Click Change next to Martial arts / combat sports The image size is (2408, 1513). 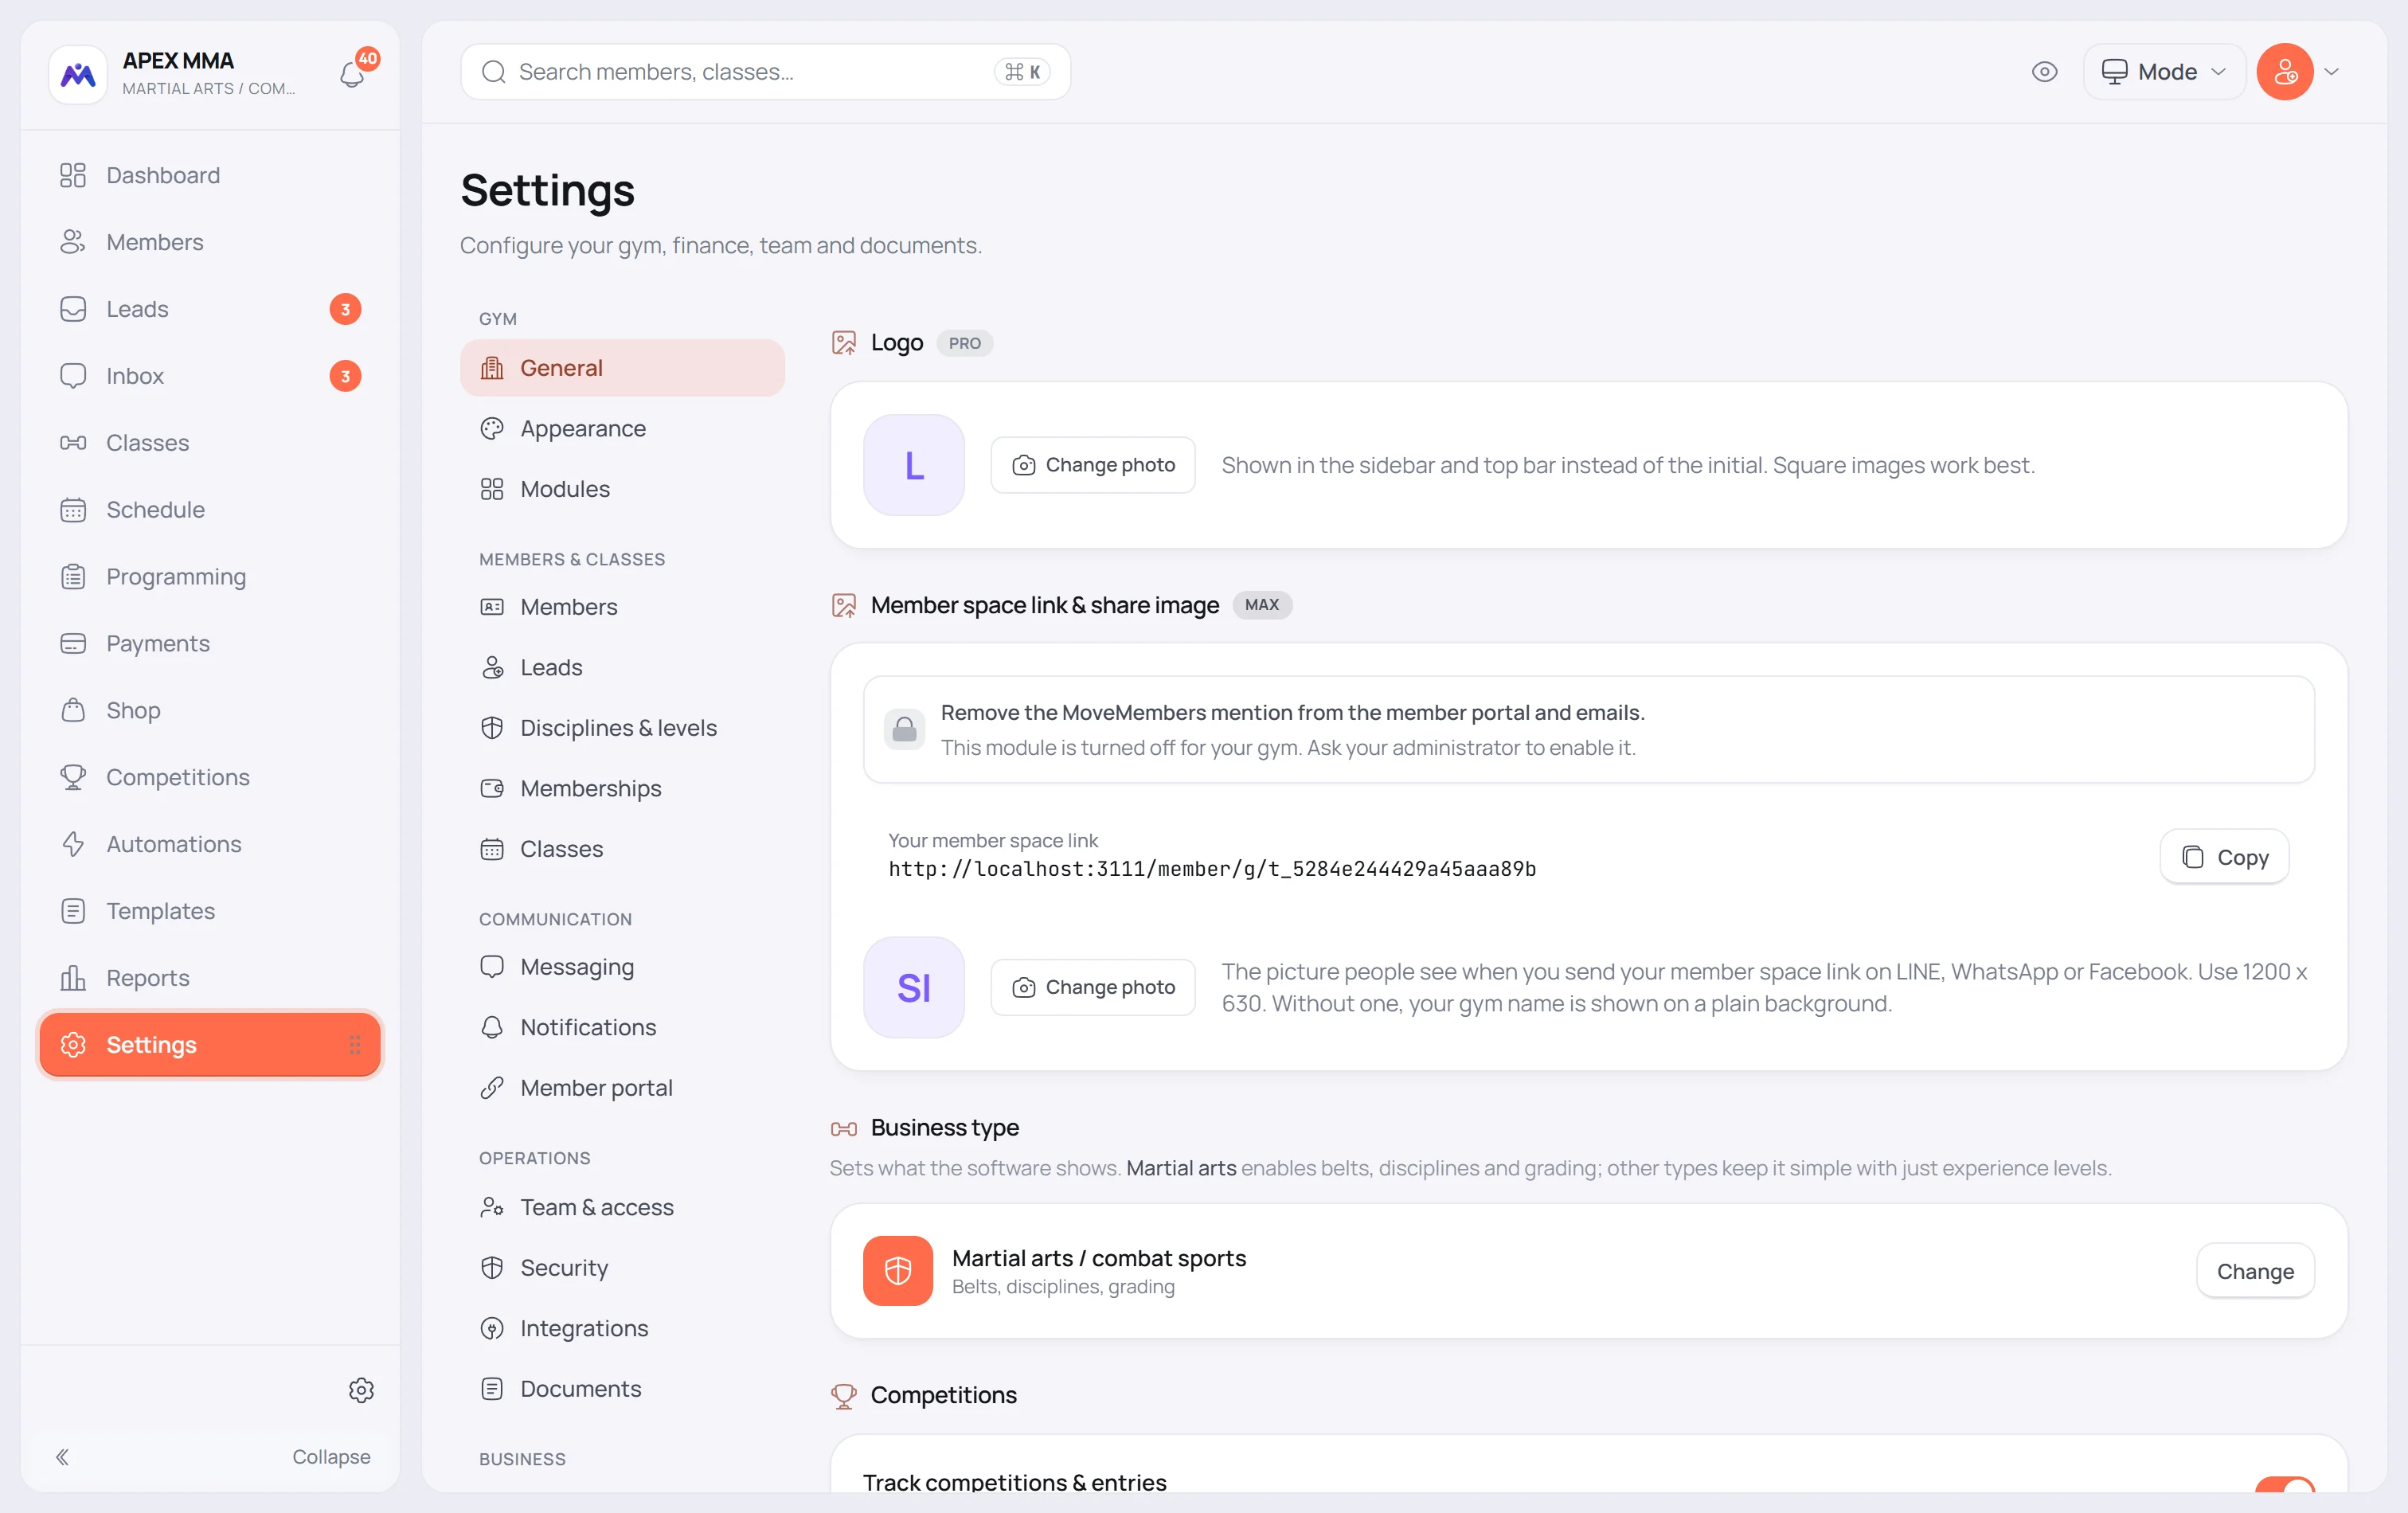(x=2255, y=1271)
